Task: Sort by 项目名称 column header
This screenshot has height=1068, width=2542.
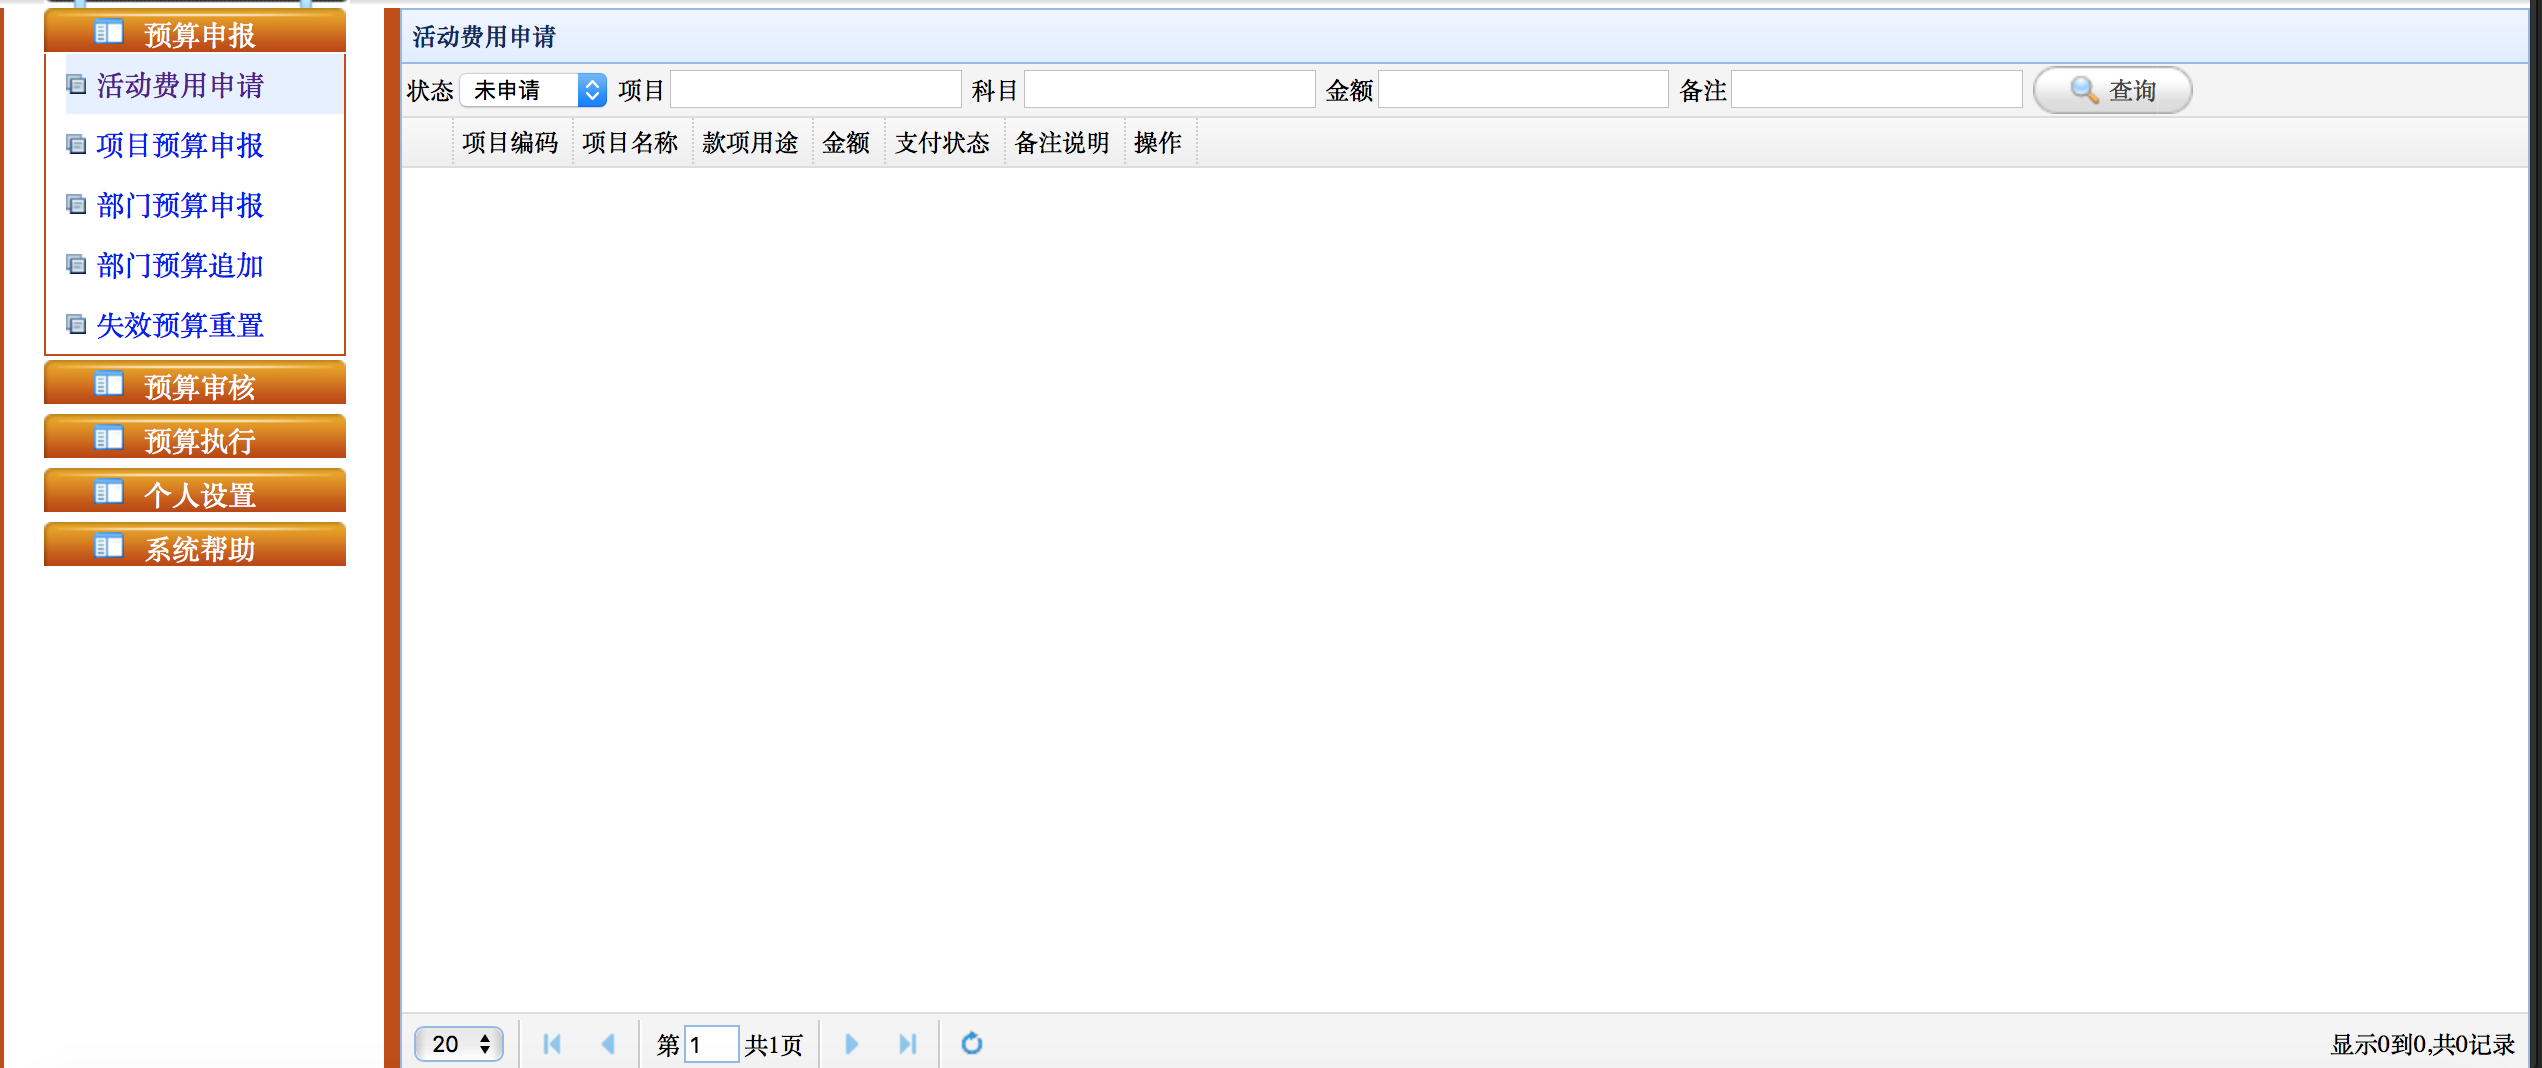Action: [x=631, y=143]
